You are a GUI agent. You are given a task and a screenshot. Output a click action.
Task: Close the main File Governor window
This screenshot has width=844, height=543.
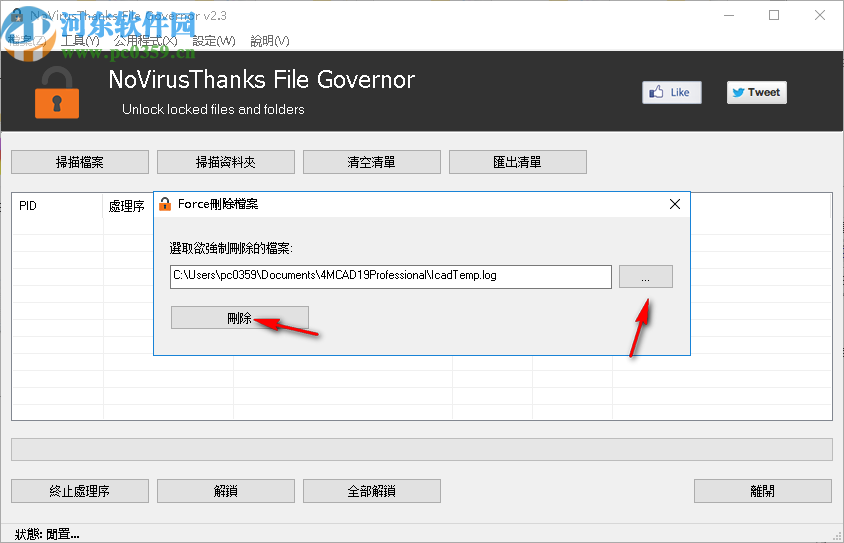pos(819,15)
